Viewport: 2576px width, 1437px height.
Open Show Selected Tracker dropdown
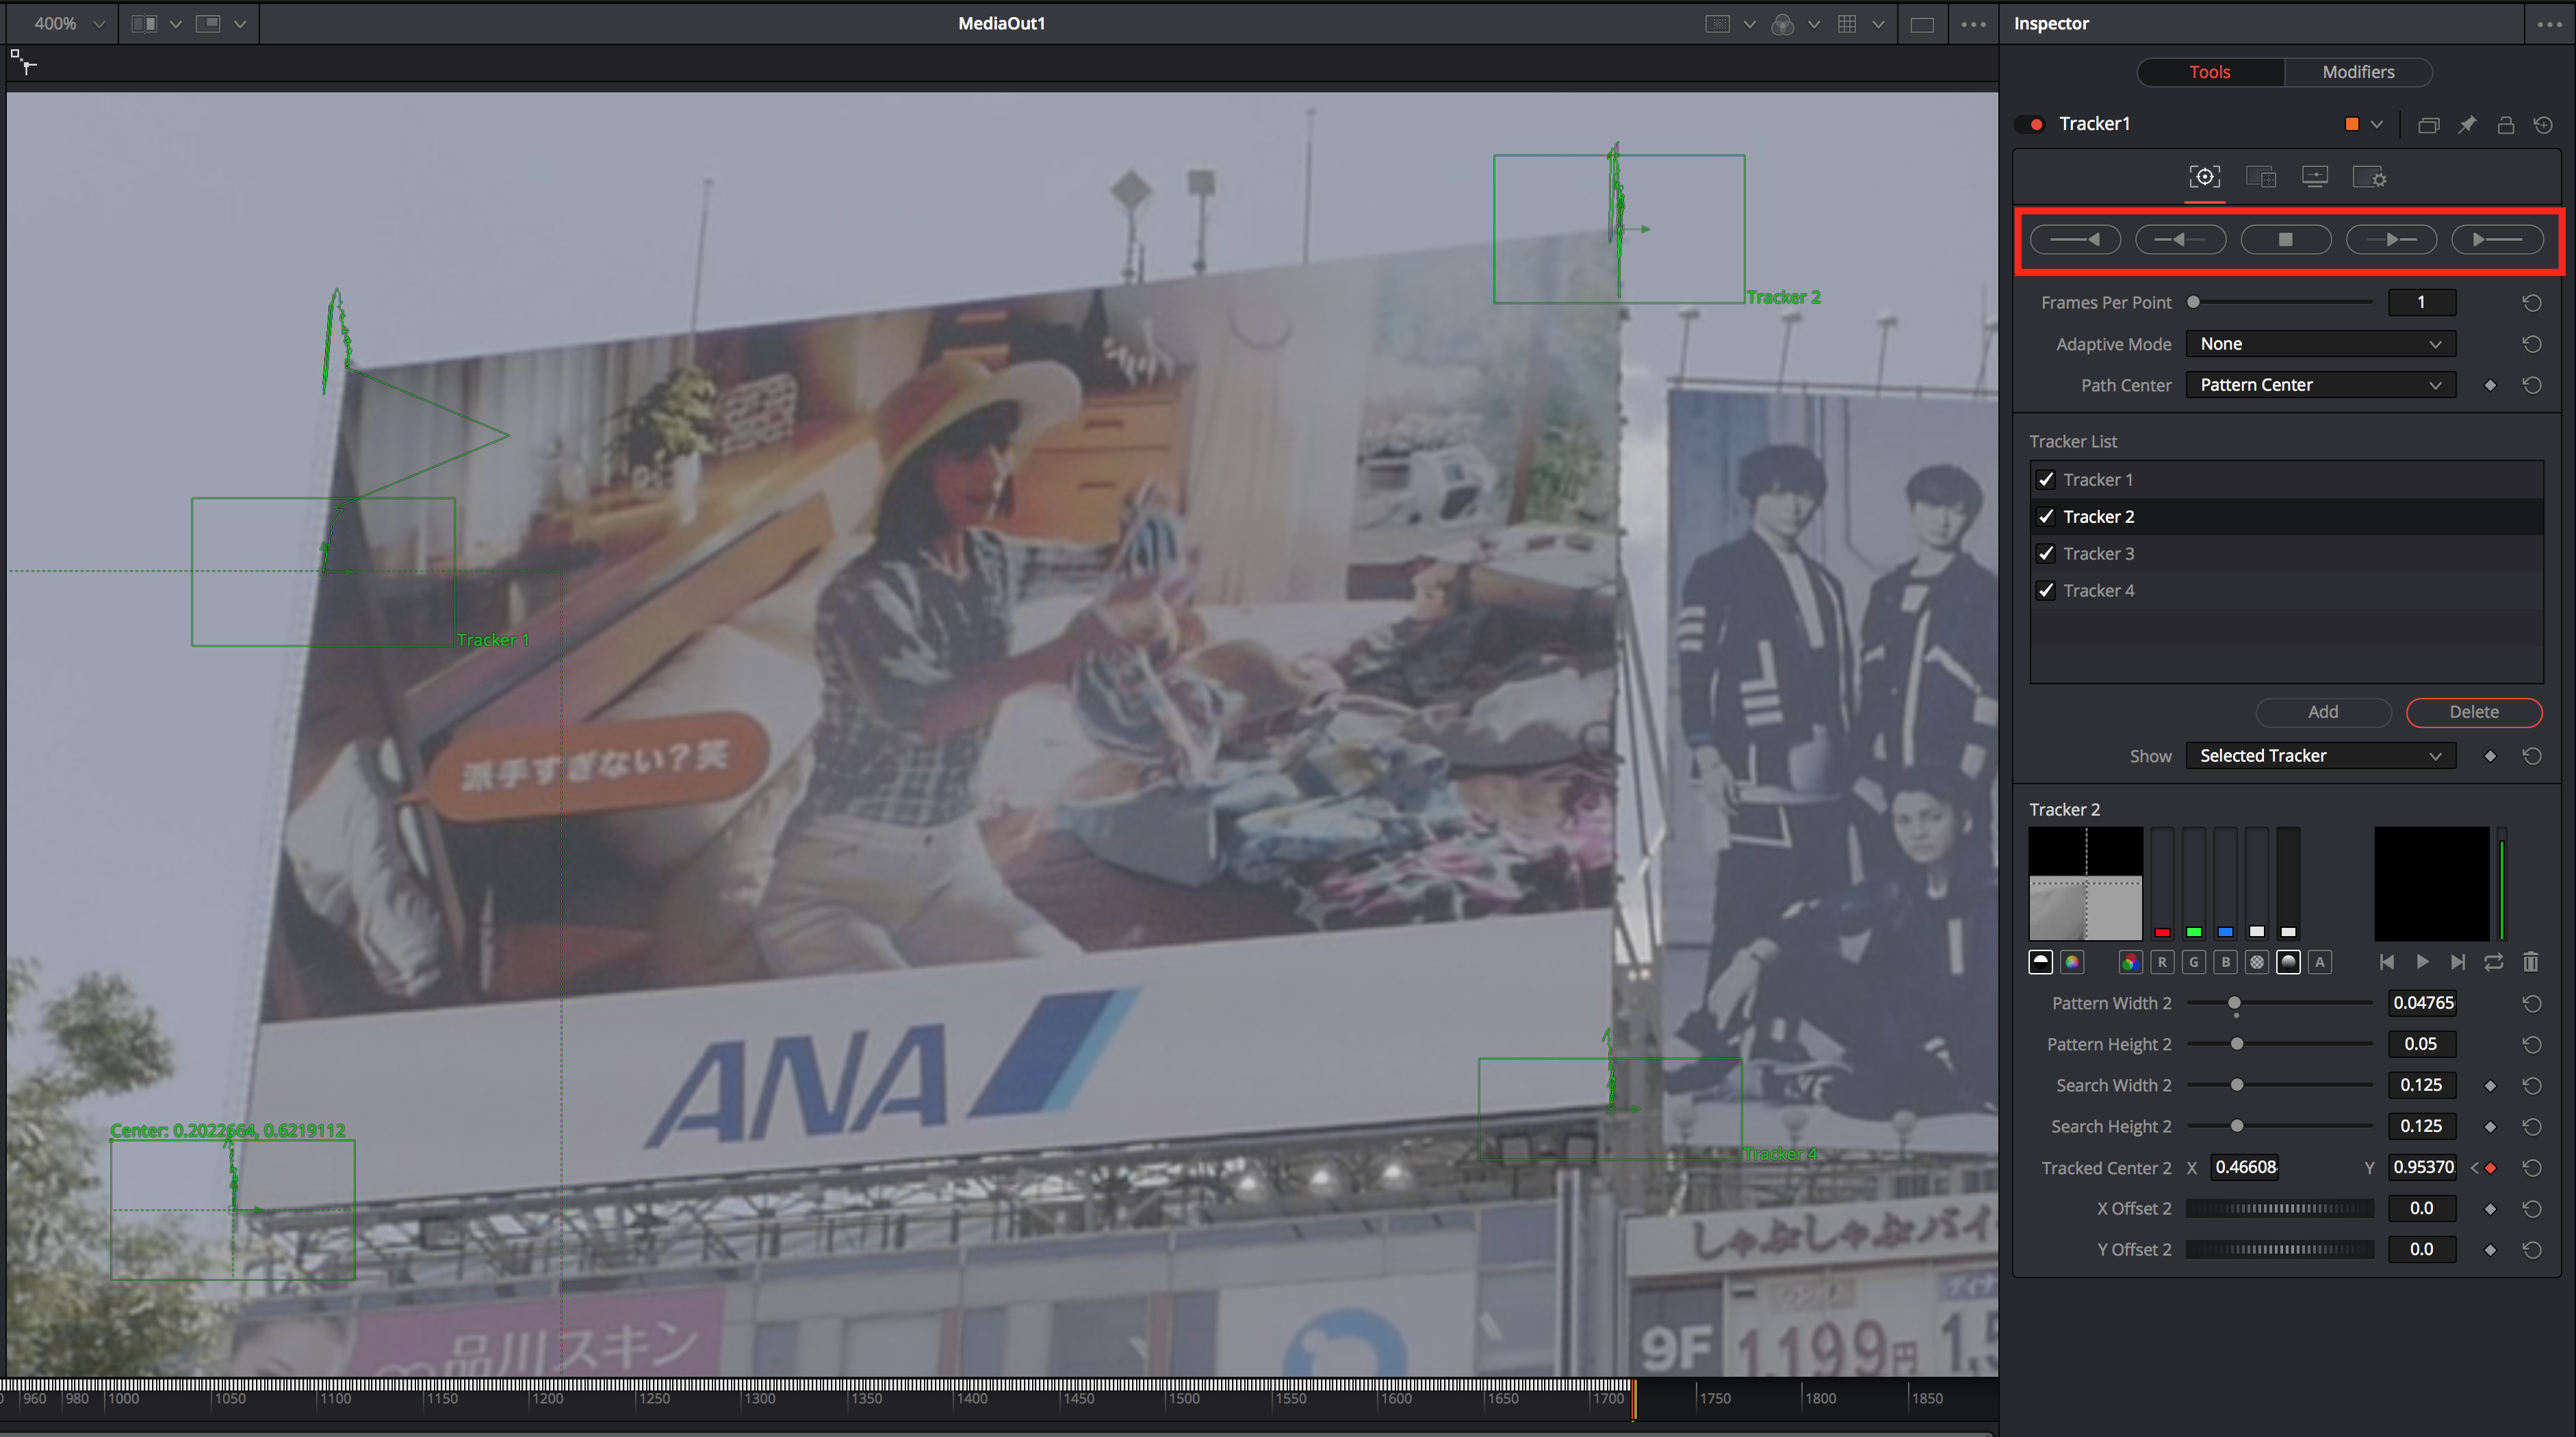pos(2320,756)
